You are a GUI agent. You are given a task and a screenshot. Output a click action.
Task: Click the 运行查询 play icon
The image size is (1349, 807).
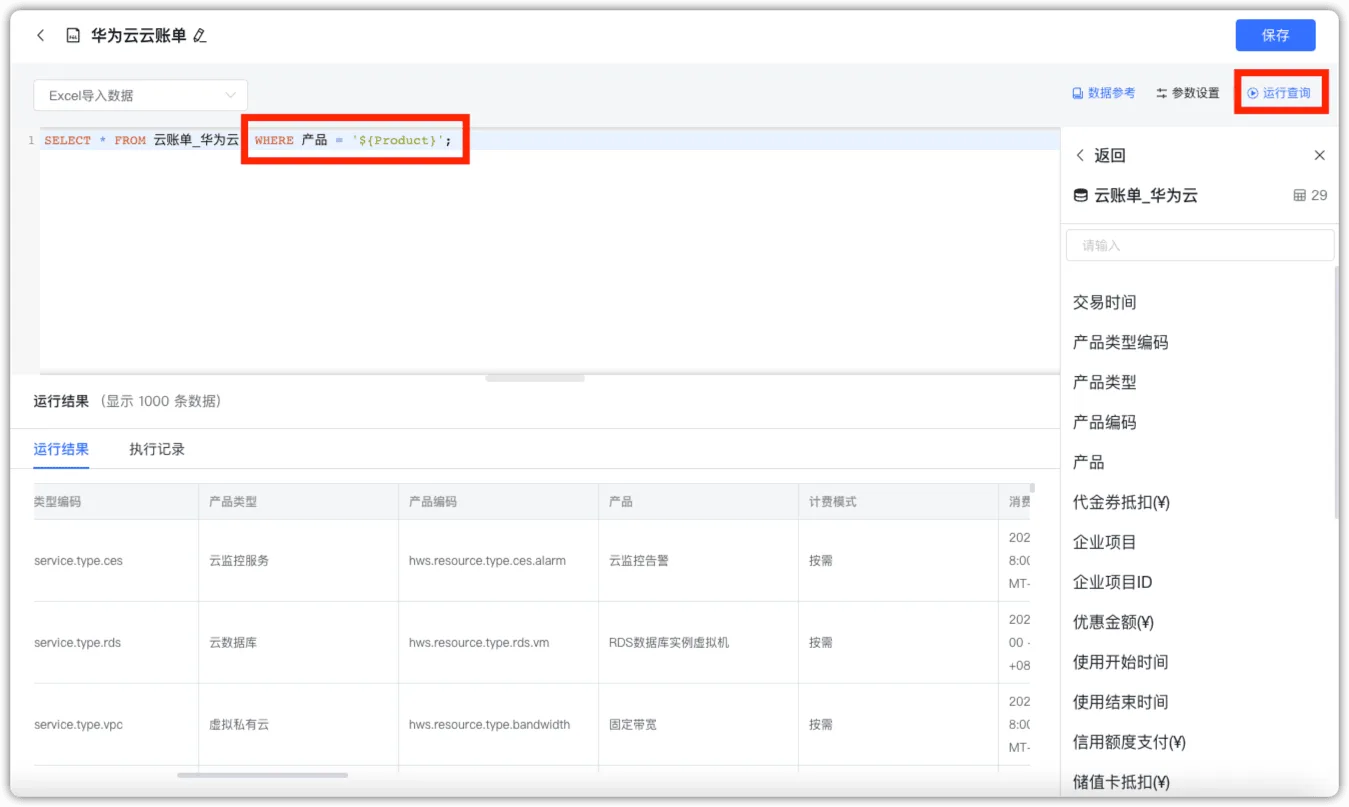[1253, 93]
